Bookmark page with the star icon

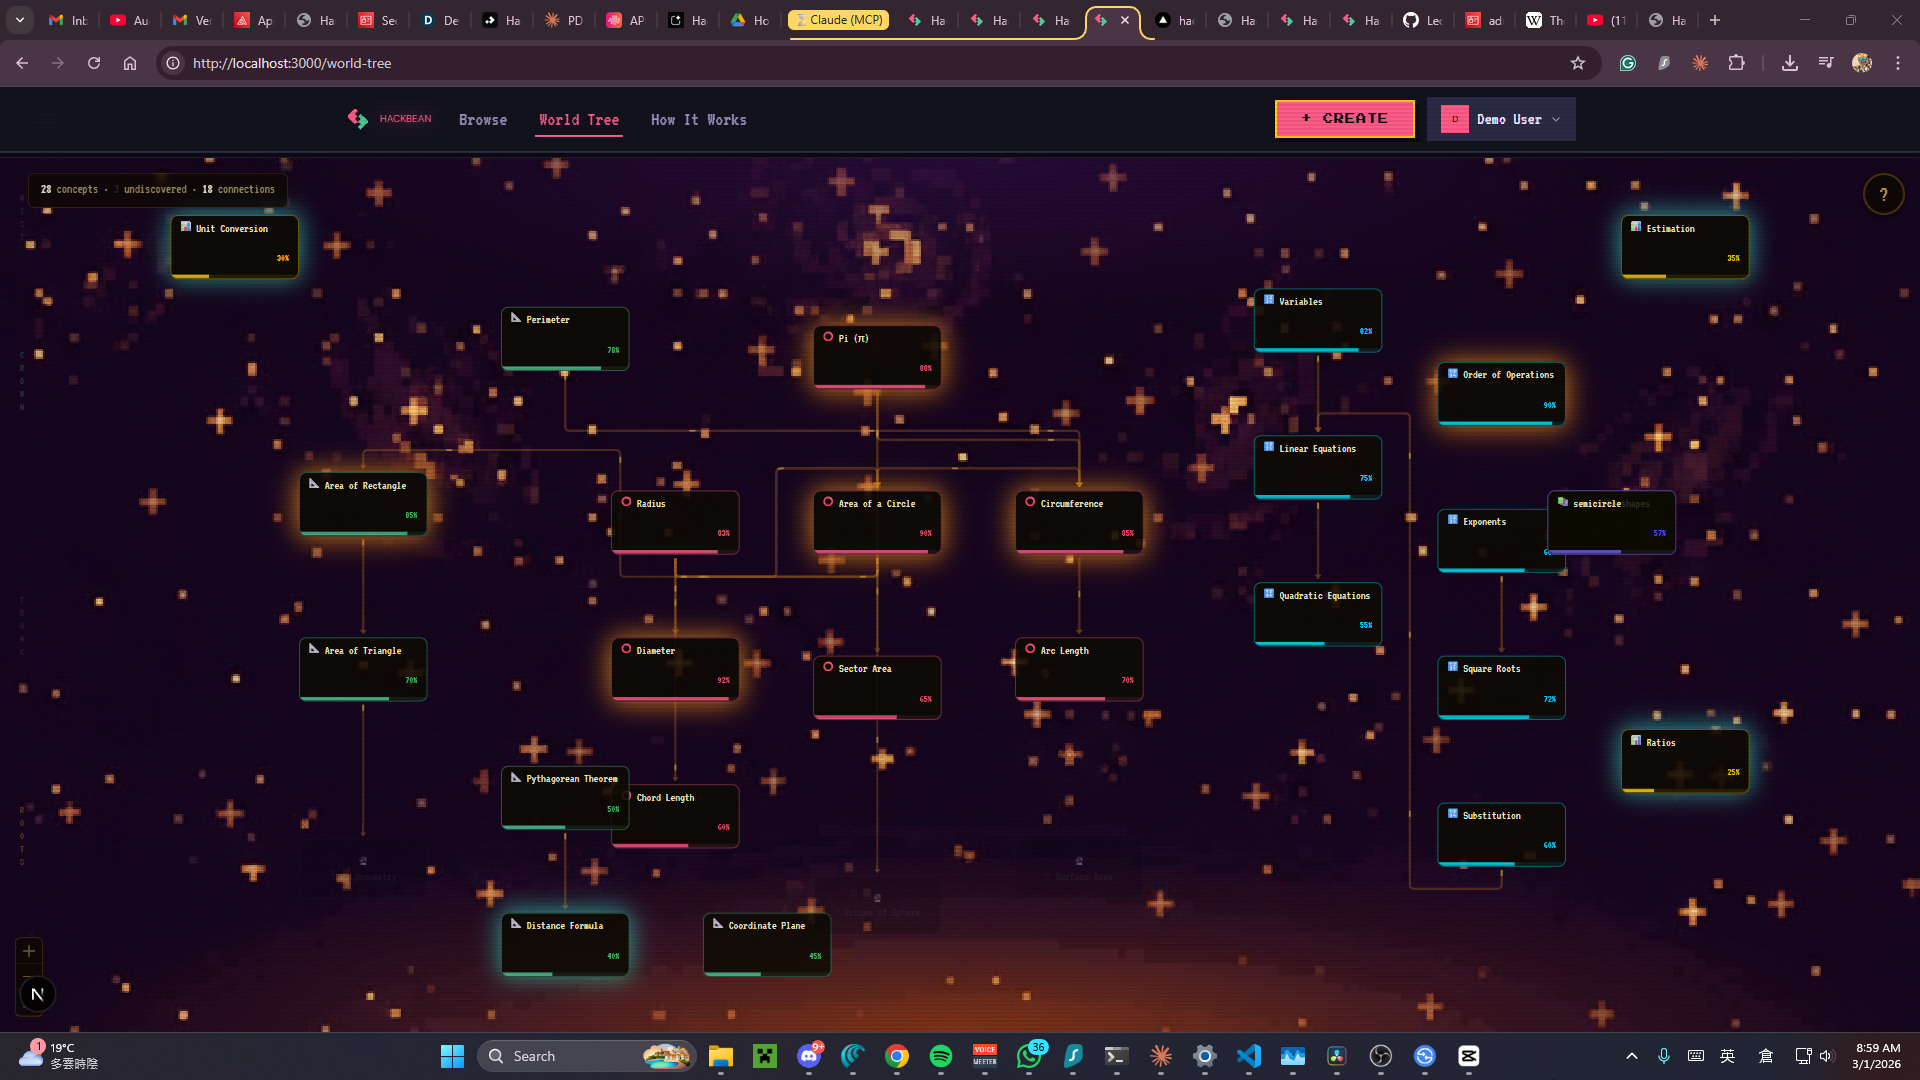coord(1578,63)
